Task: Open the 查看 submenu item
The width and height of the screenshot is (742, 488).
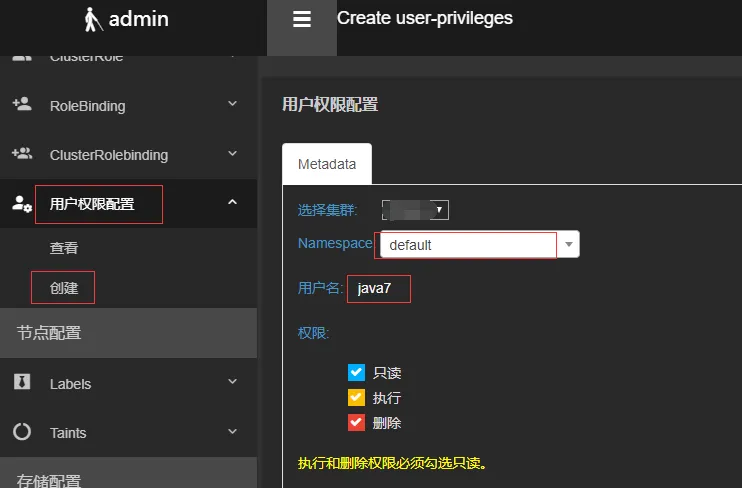Action: (64, 248)
